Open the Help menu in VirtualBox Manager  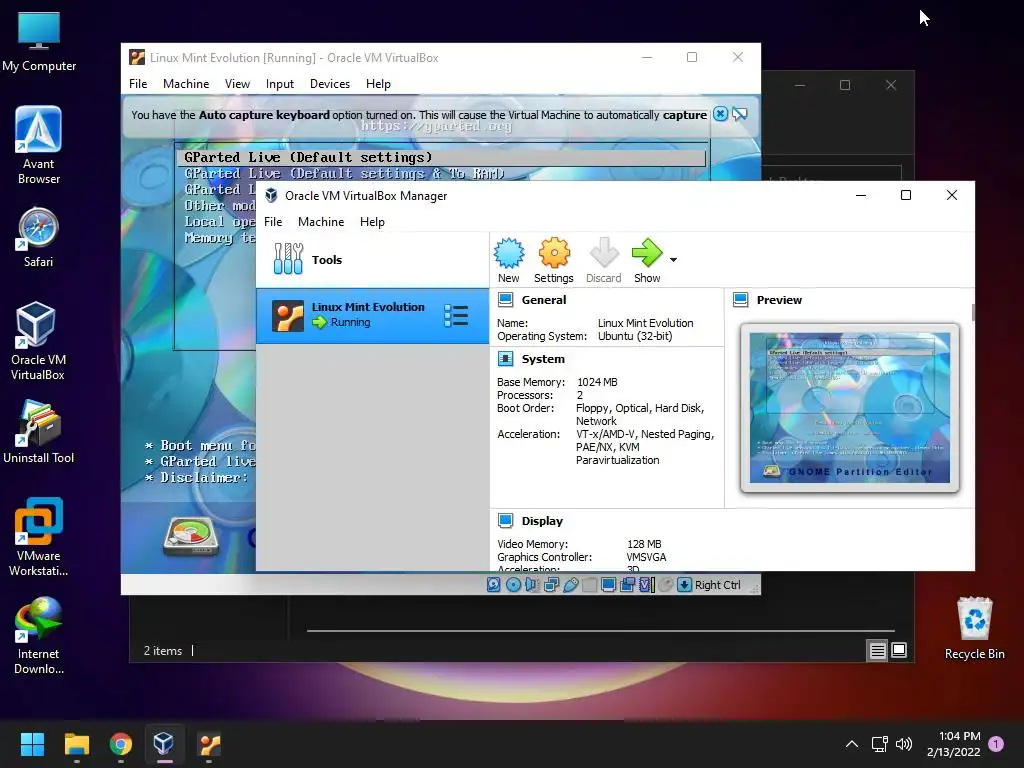pyautogui.click(x=372, y=222)
